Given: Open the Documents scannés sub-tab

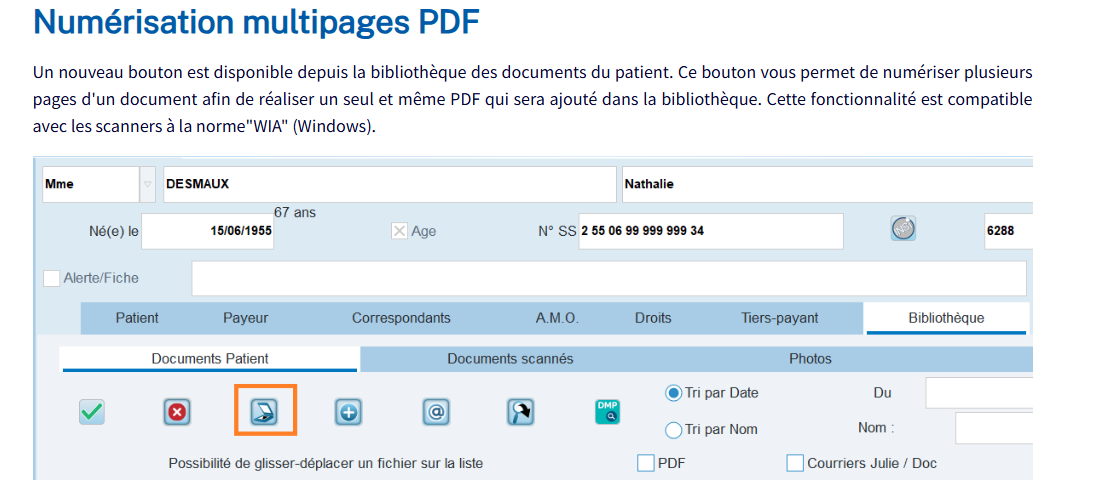Looking at the screenshot, I should click(x=510, y=359).
